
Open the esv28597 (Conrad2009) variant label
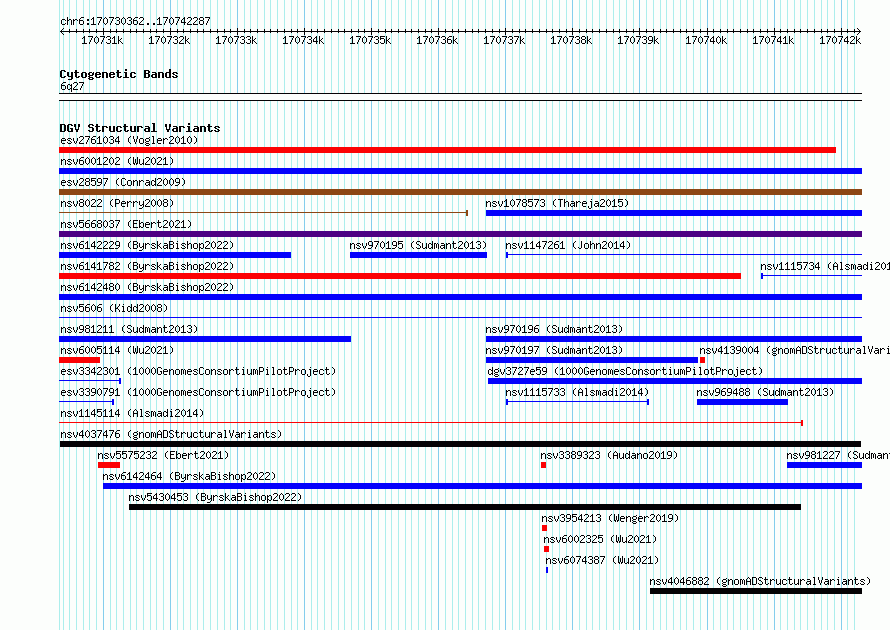pyautogui.click(x=123, y=182)
